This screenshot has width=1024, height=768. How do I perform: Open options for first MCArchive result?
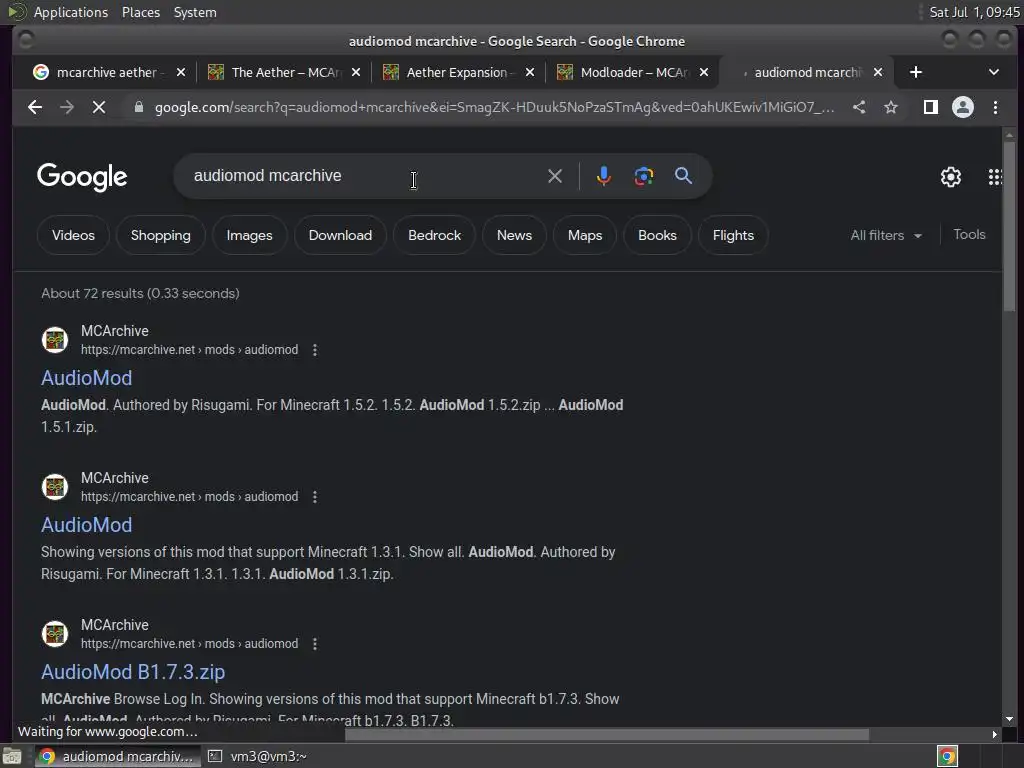point(315,350)
